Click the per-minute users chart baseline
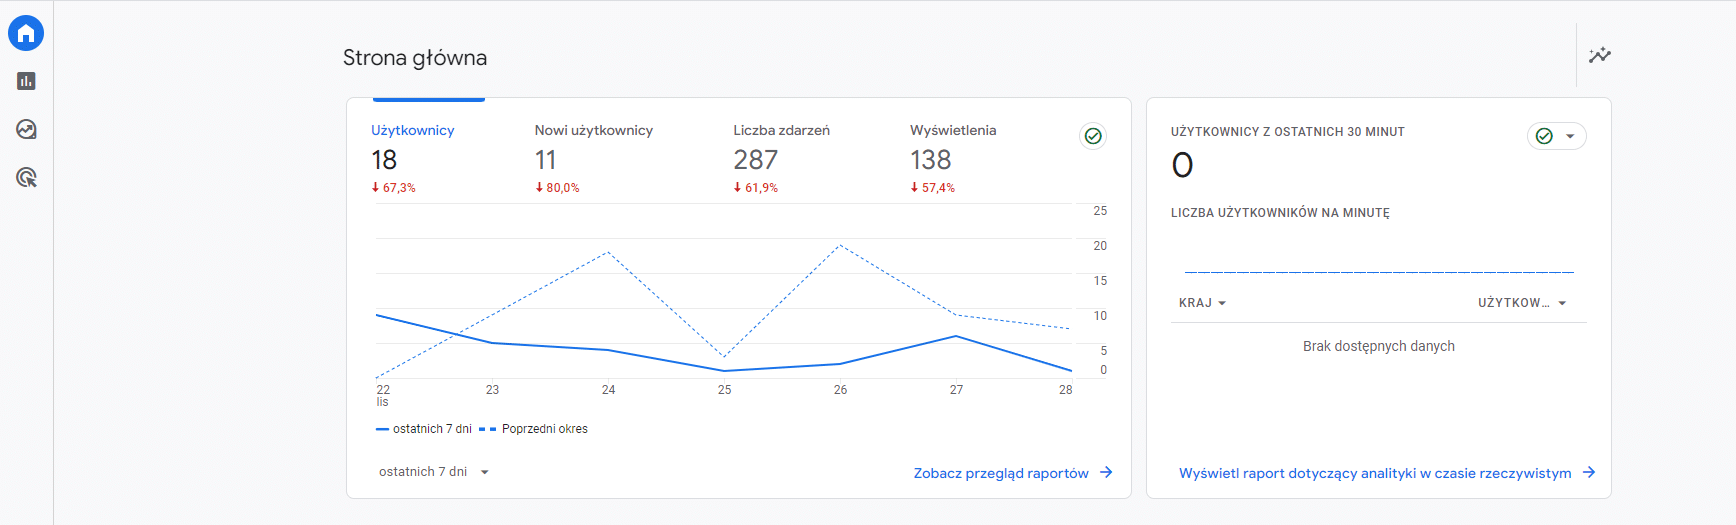1736x525 pixels. click(x=1379, y=272)
